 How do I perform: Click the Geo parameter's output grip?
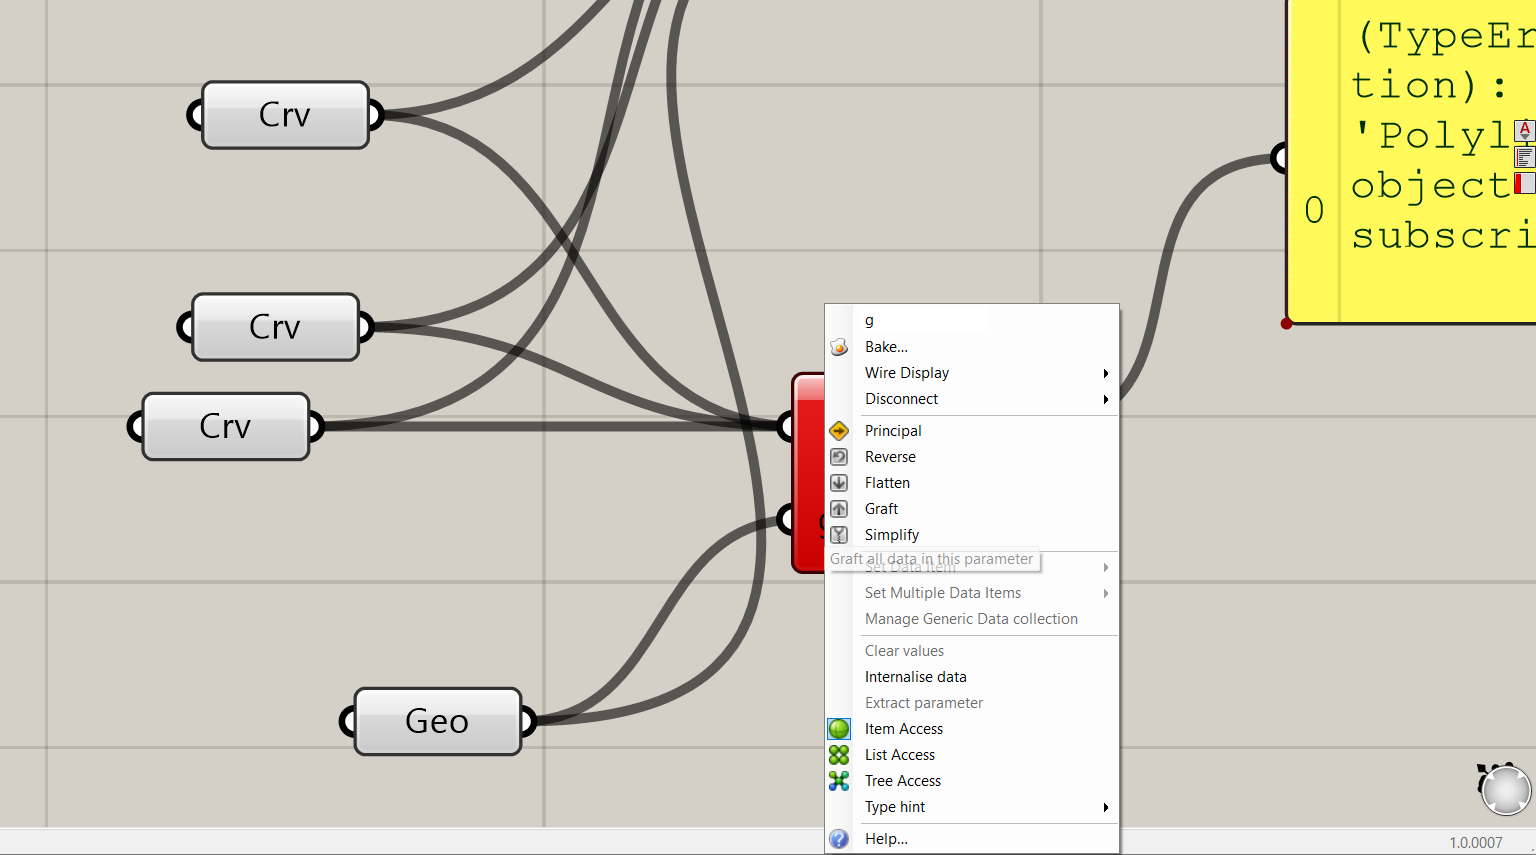pyautogui.click(x=528, y=721)
